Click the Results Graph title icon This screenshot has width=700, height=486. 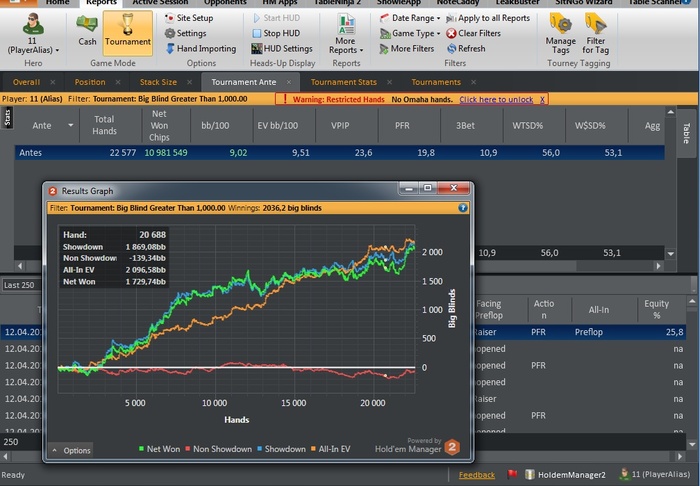[53, 191]
